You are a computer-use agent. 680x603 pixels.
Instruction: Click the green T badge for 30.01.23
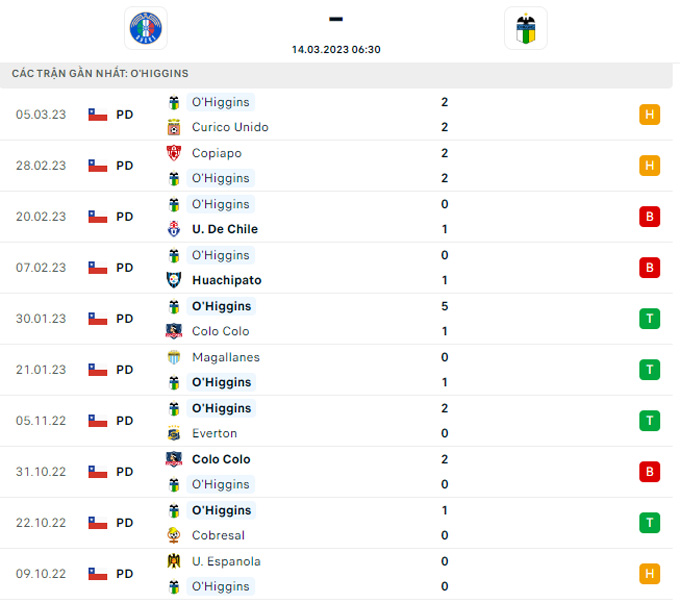[650, 318]
